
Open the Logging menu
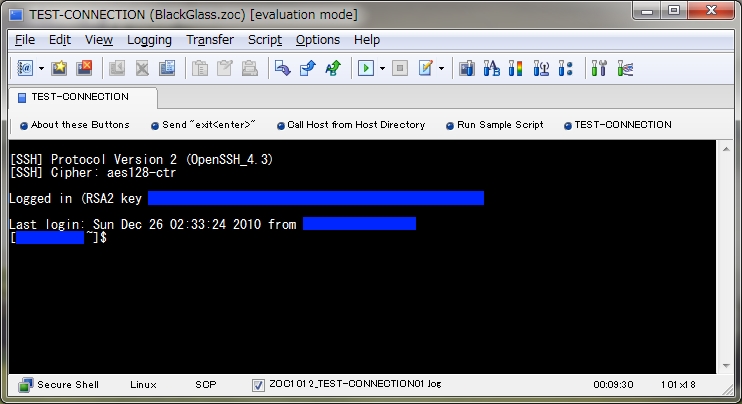149,40
